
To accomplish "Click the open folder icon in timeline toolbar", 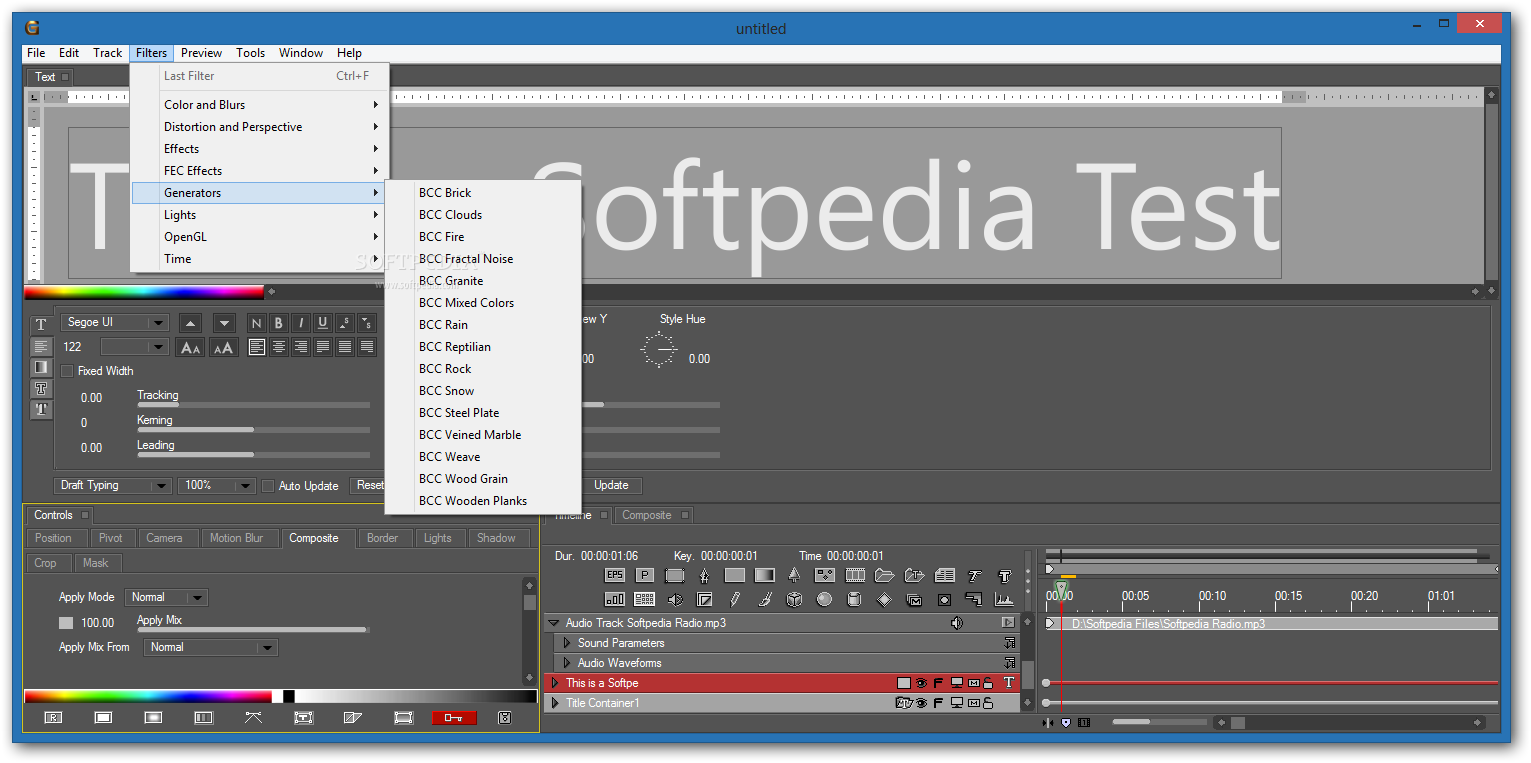I will click(x=885, y=575).
